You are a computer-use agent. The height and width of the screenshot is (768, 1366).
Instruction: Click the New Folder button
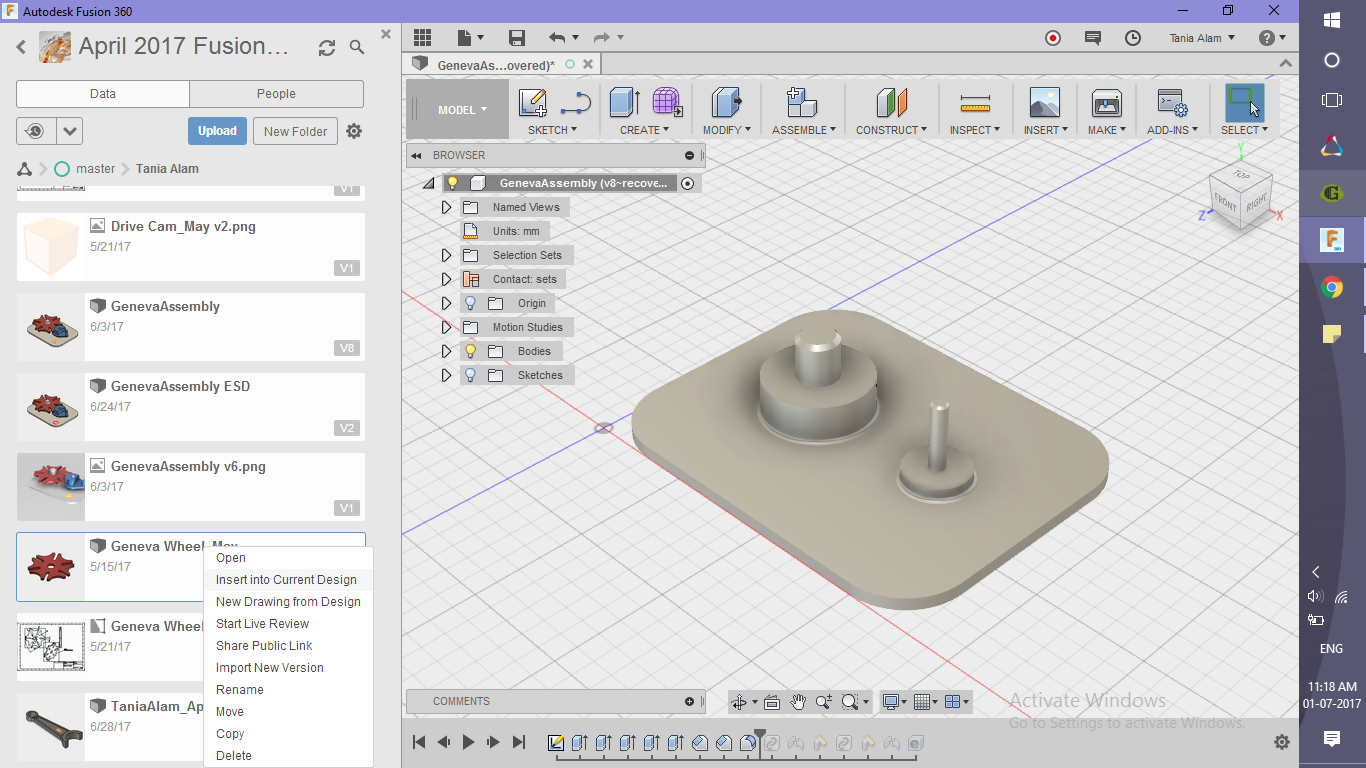tap(295, 131)
